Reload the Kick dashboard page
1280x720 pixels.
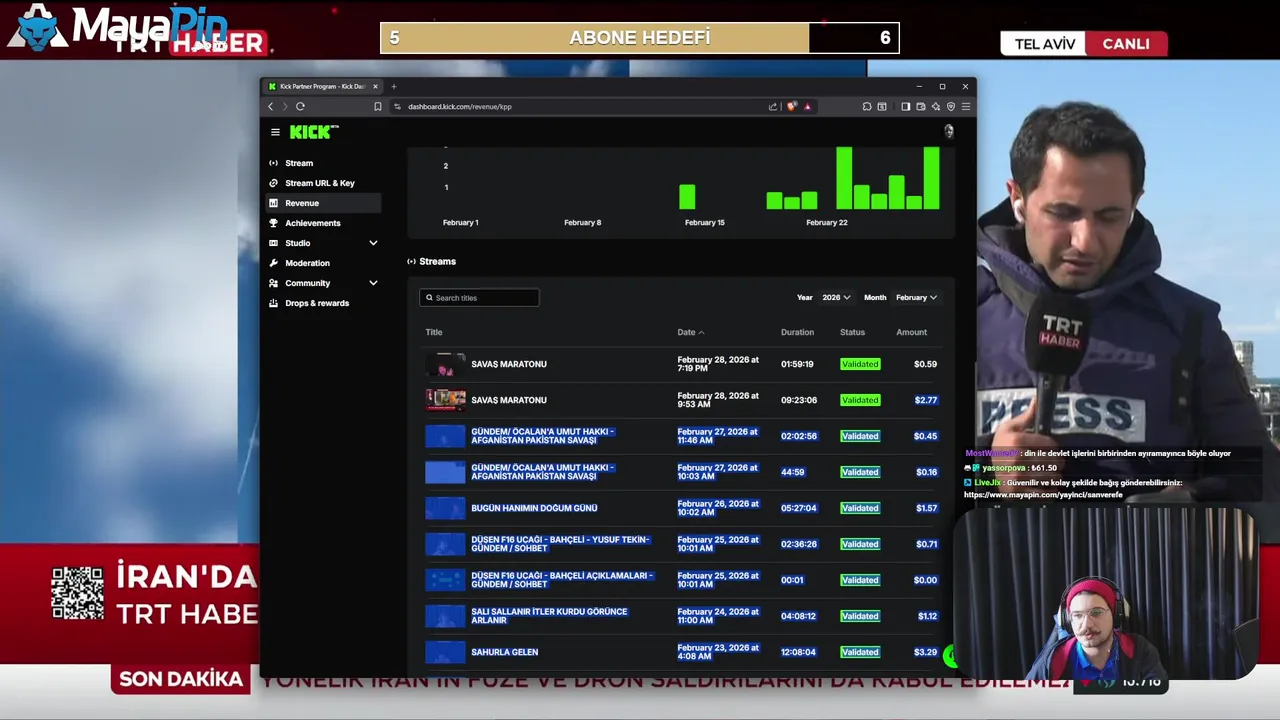click(300, 106)
